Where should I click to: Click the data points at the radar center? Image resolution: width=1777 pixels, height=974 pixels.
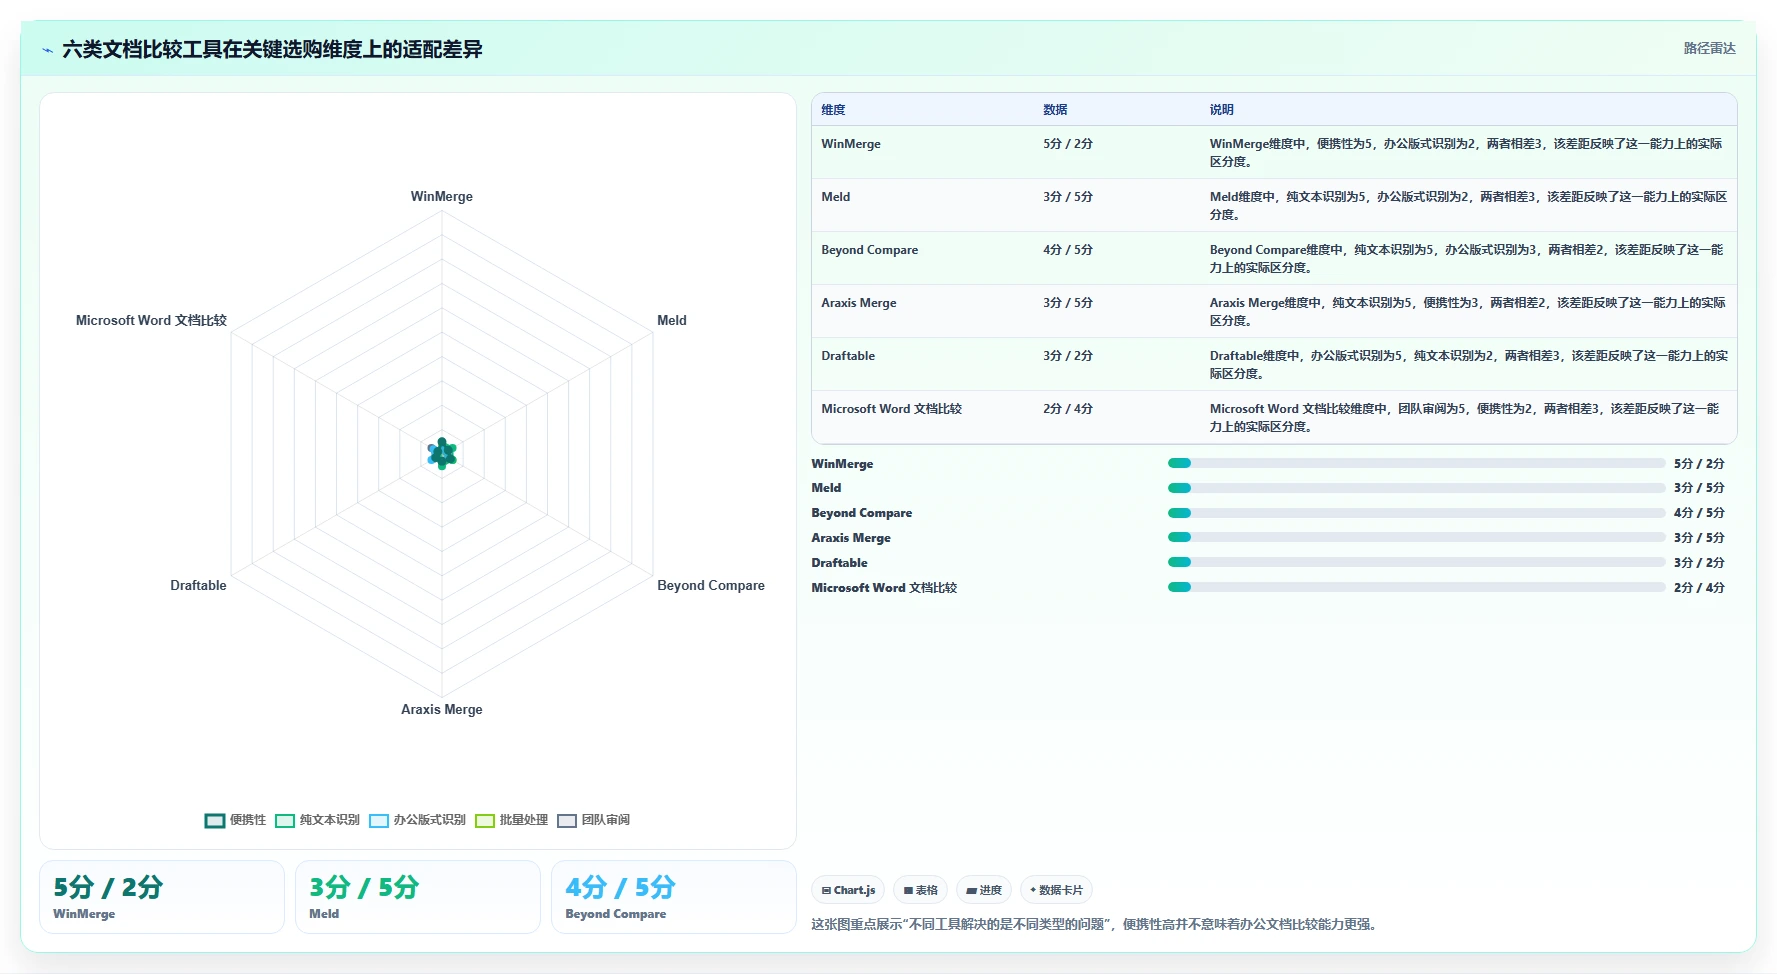(x=442, y=454)
